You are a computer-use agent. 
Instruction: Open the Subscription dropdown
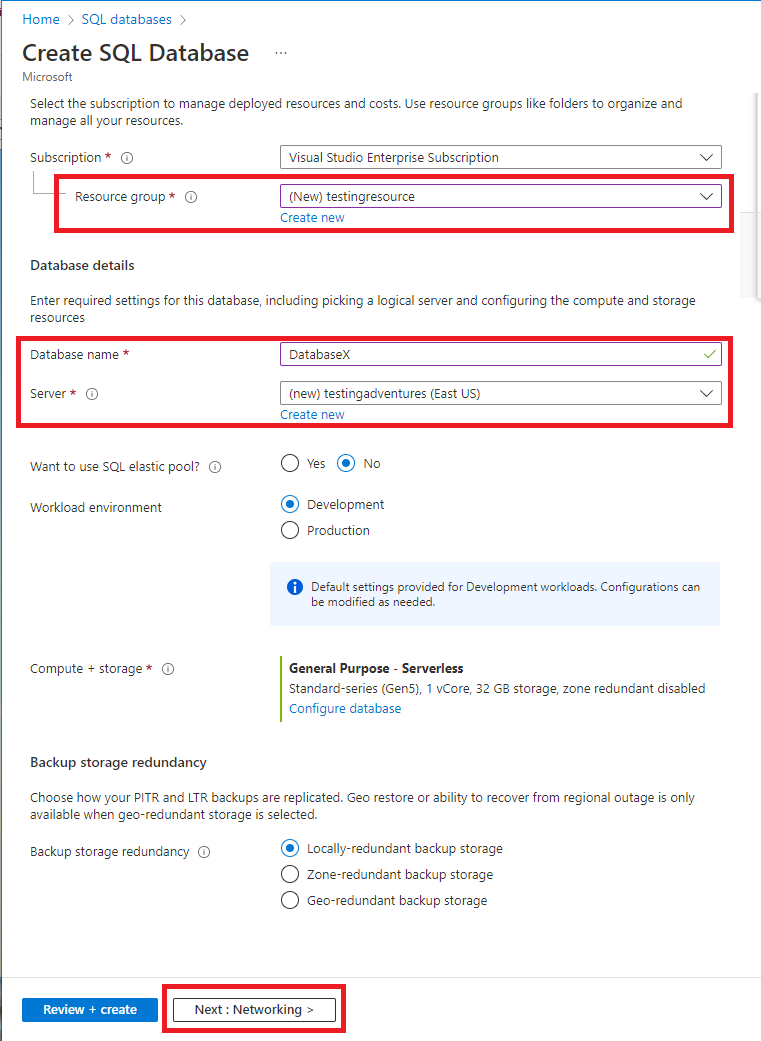tap(500, 157)
